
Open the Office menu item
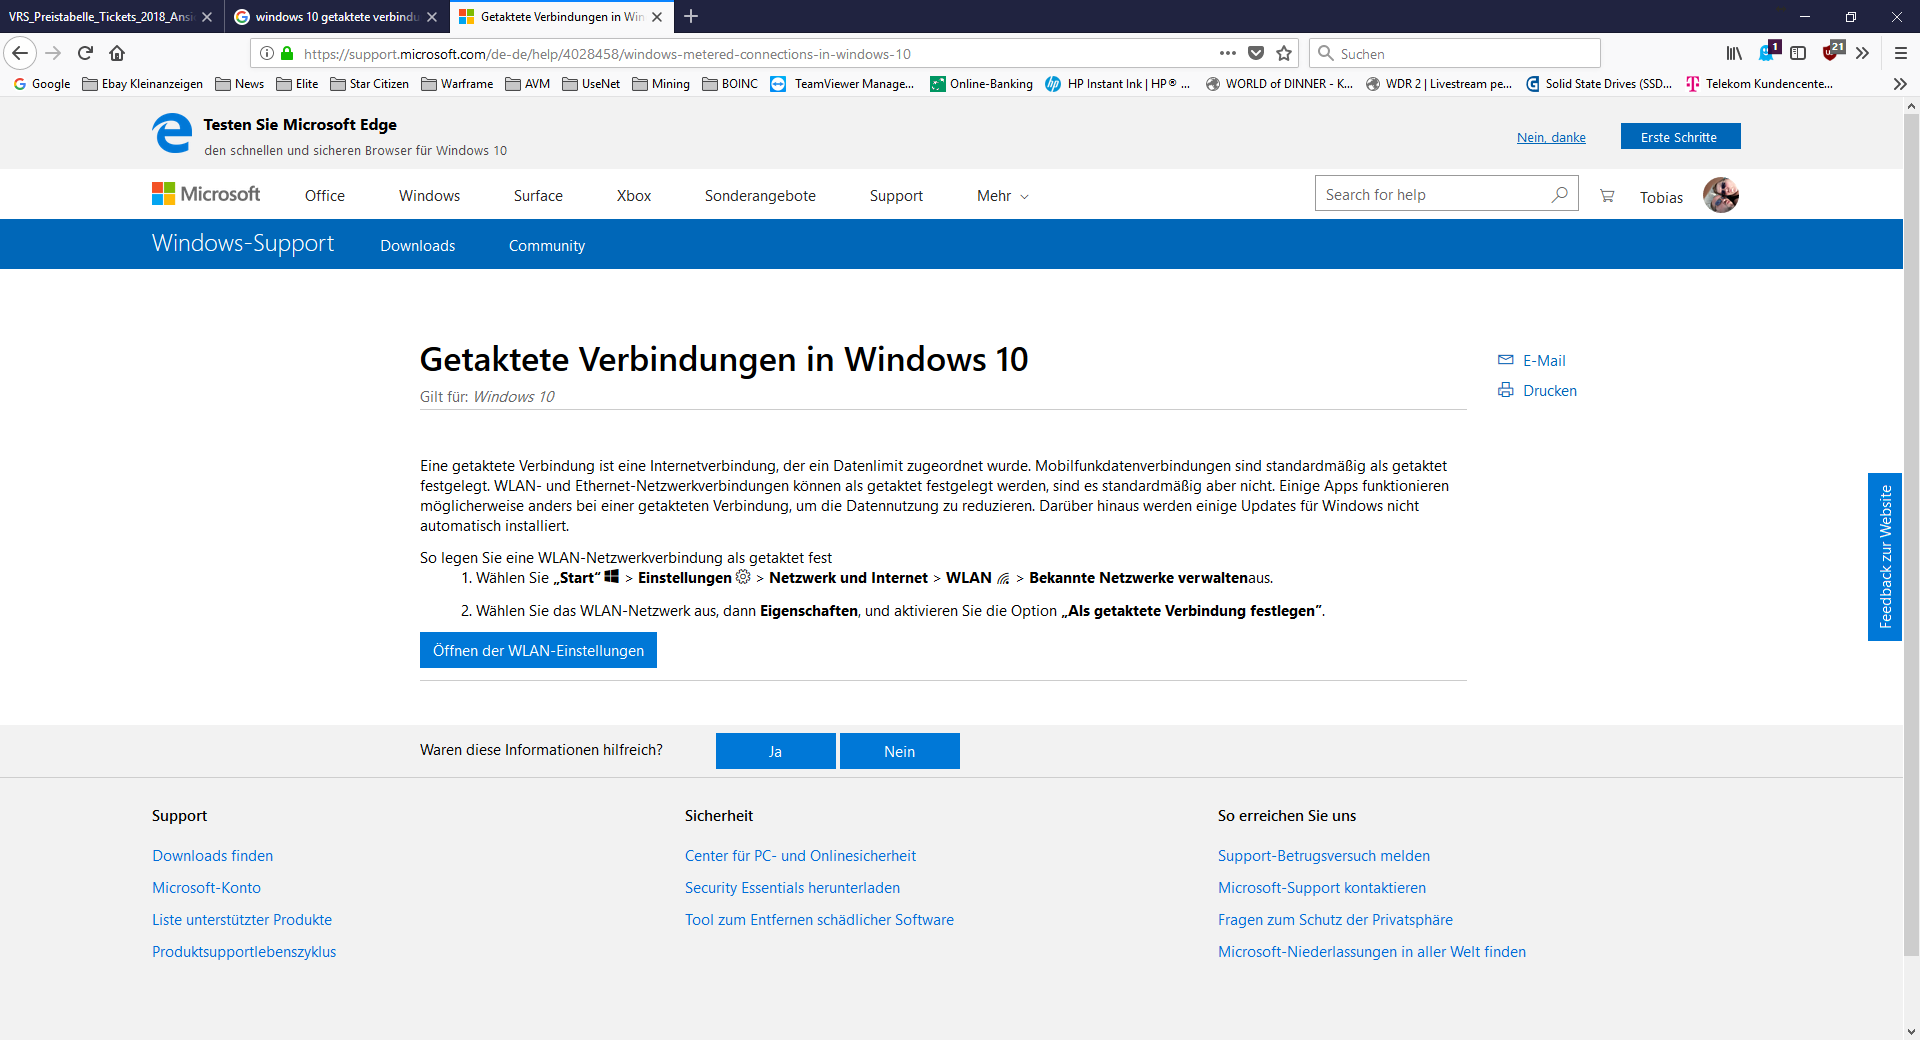pyautogui.click(x=325, y=196)
